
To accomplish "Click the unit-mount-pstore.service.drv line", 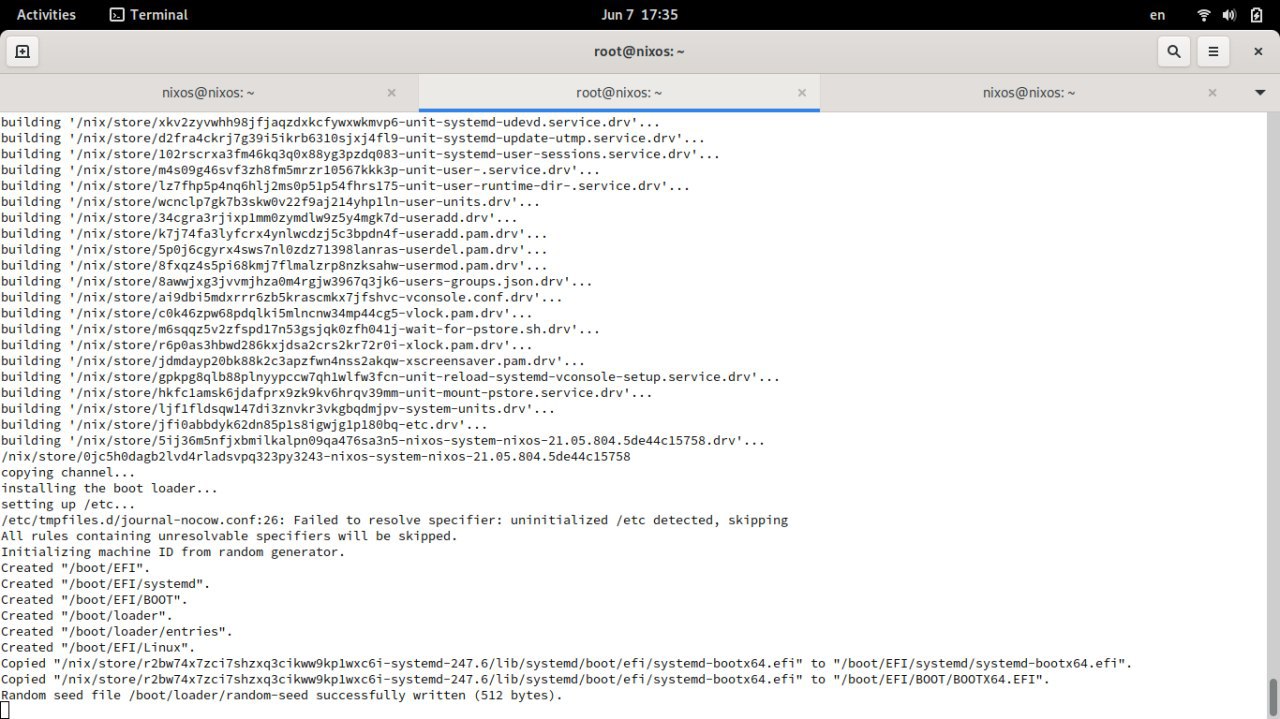I will tap(326, 392).
